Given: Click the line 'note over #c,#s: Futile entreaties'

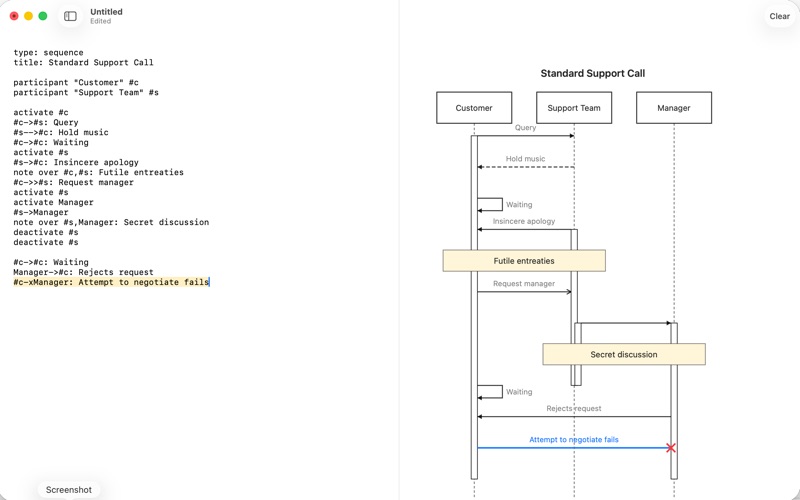Looking at the screenshot, I should (x=98, y=172).
